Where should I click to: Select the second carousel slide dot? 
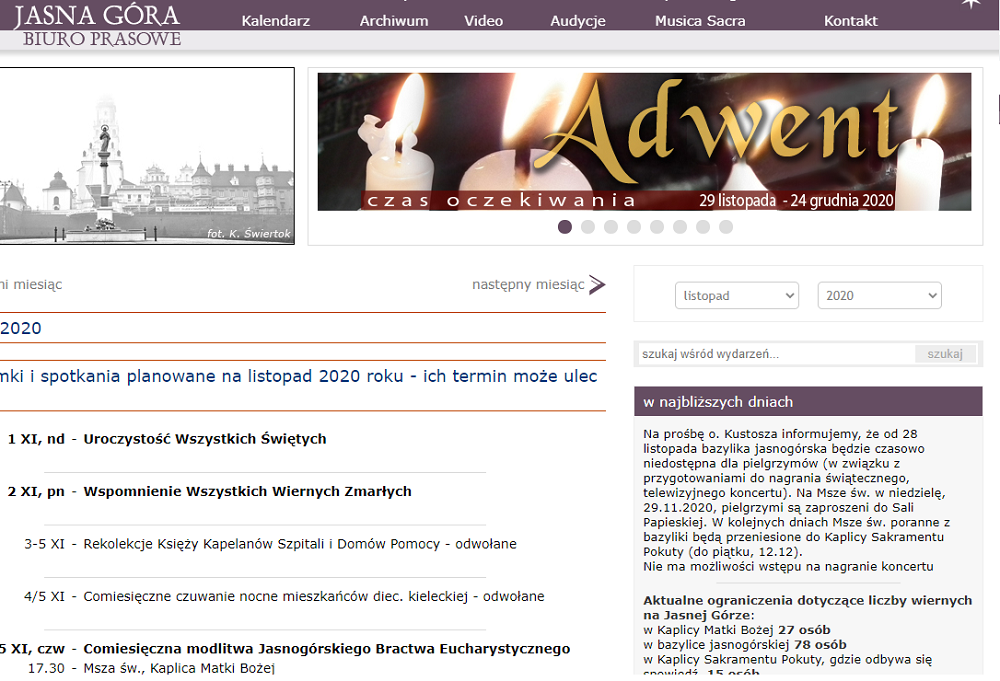tap(588, 227)
